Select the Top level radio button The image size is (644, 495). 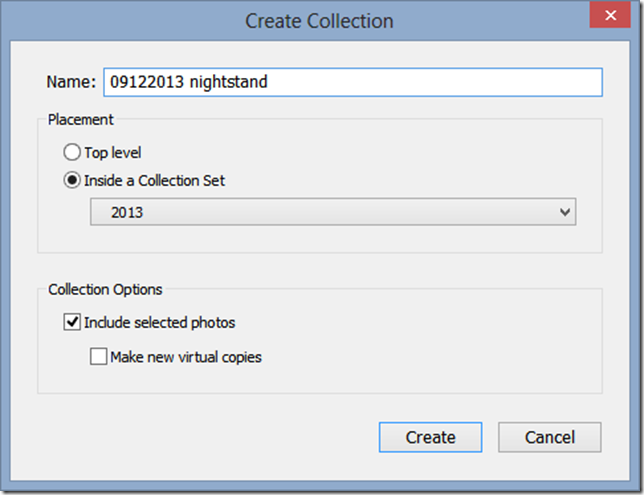(x=72, y=152)
